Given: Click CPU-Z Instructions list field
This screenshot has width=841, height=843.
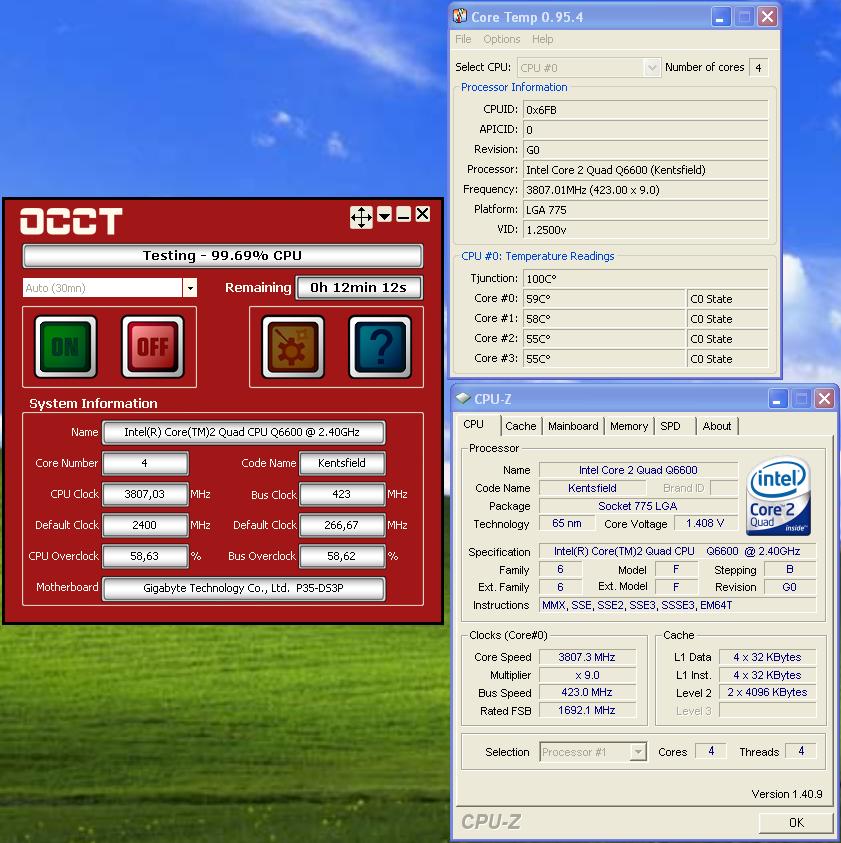Looking at the screenshot, I should (678, 605).
